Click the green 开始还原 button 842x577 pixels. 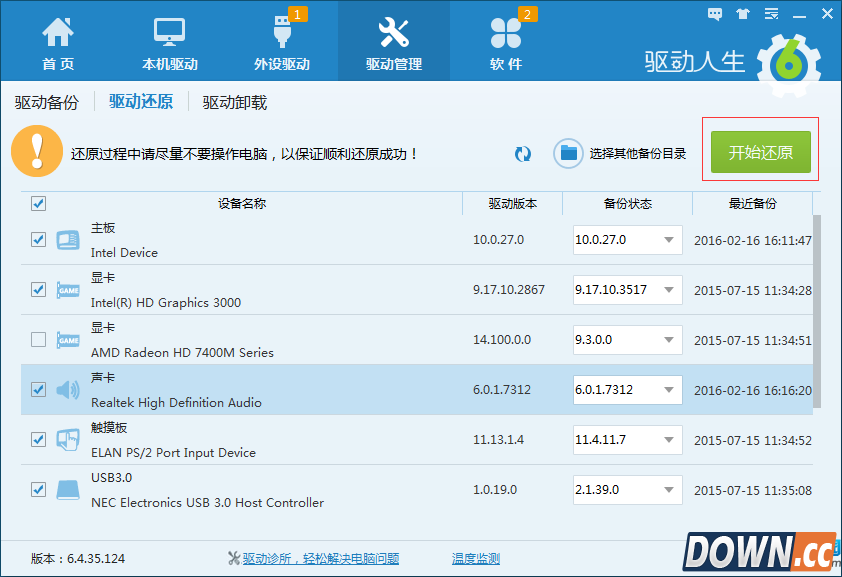[x=760, y=152]
